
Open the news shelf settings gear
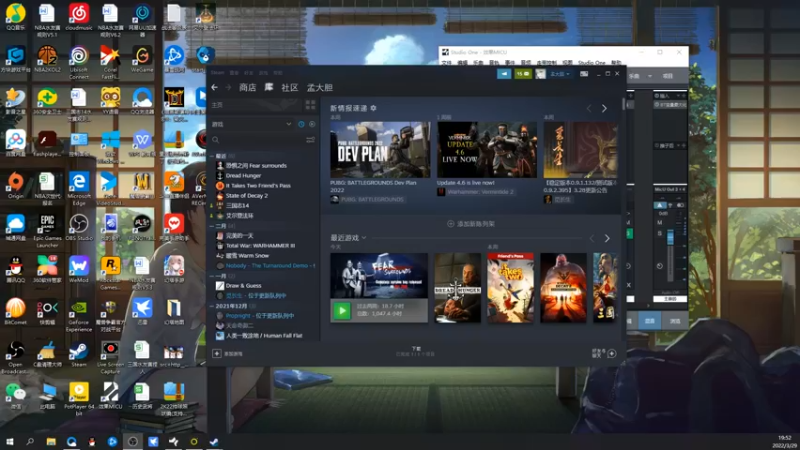(x=373, y=108)
